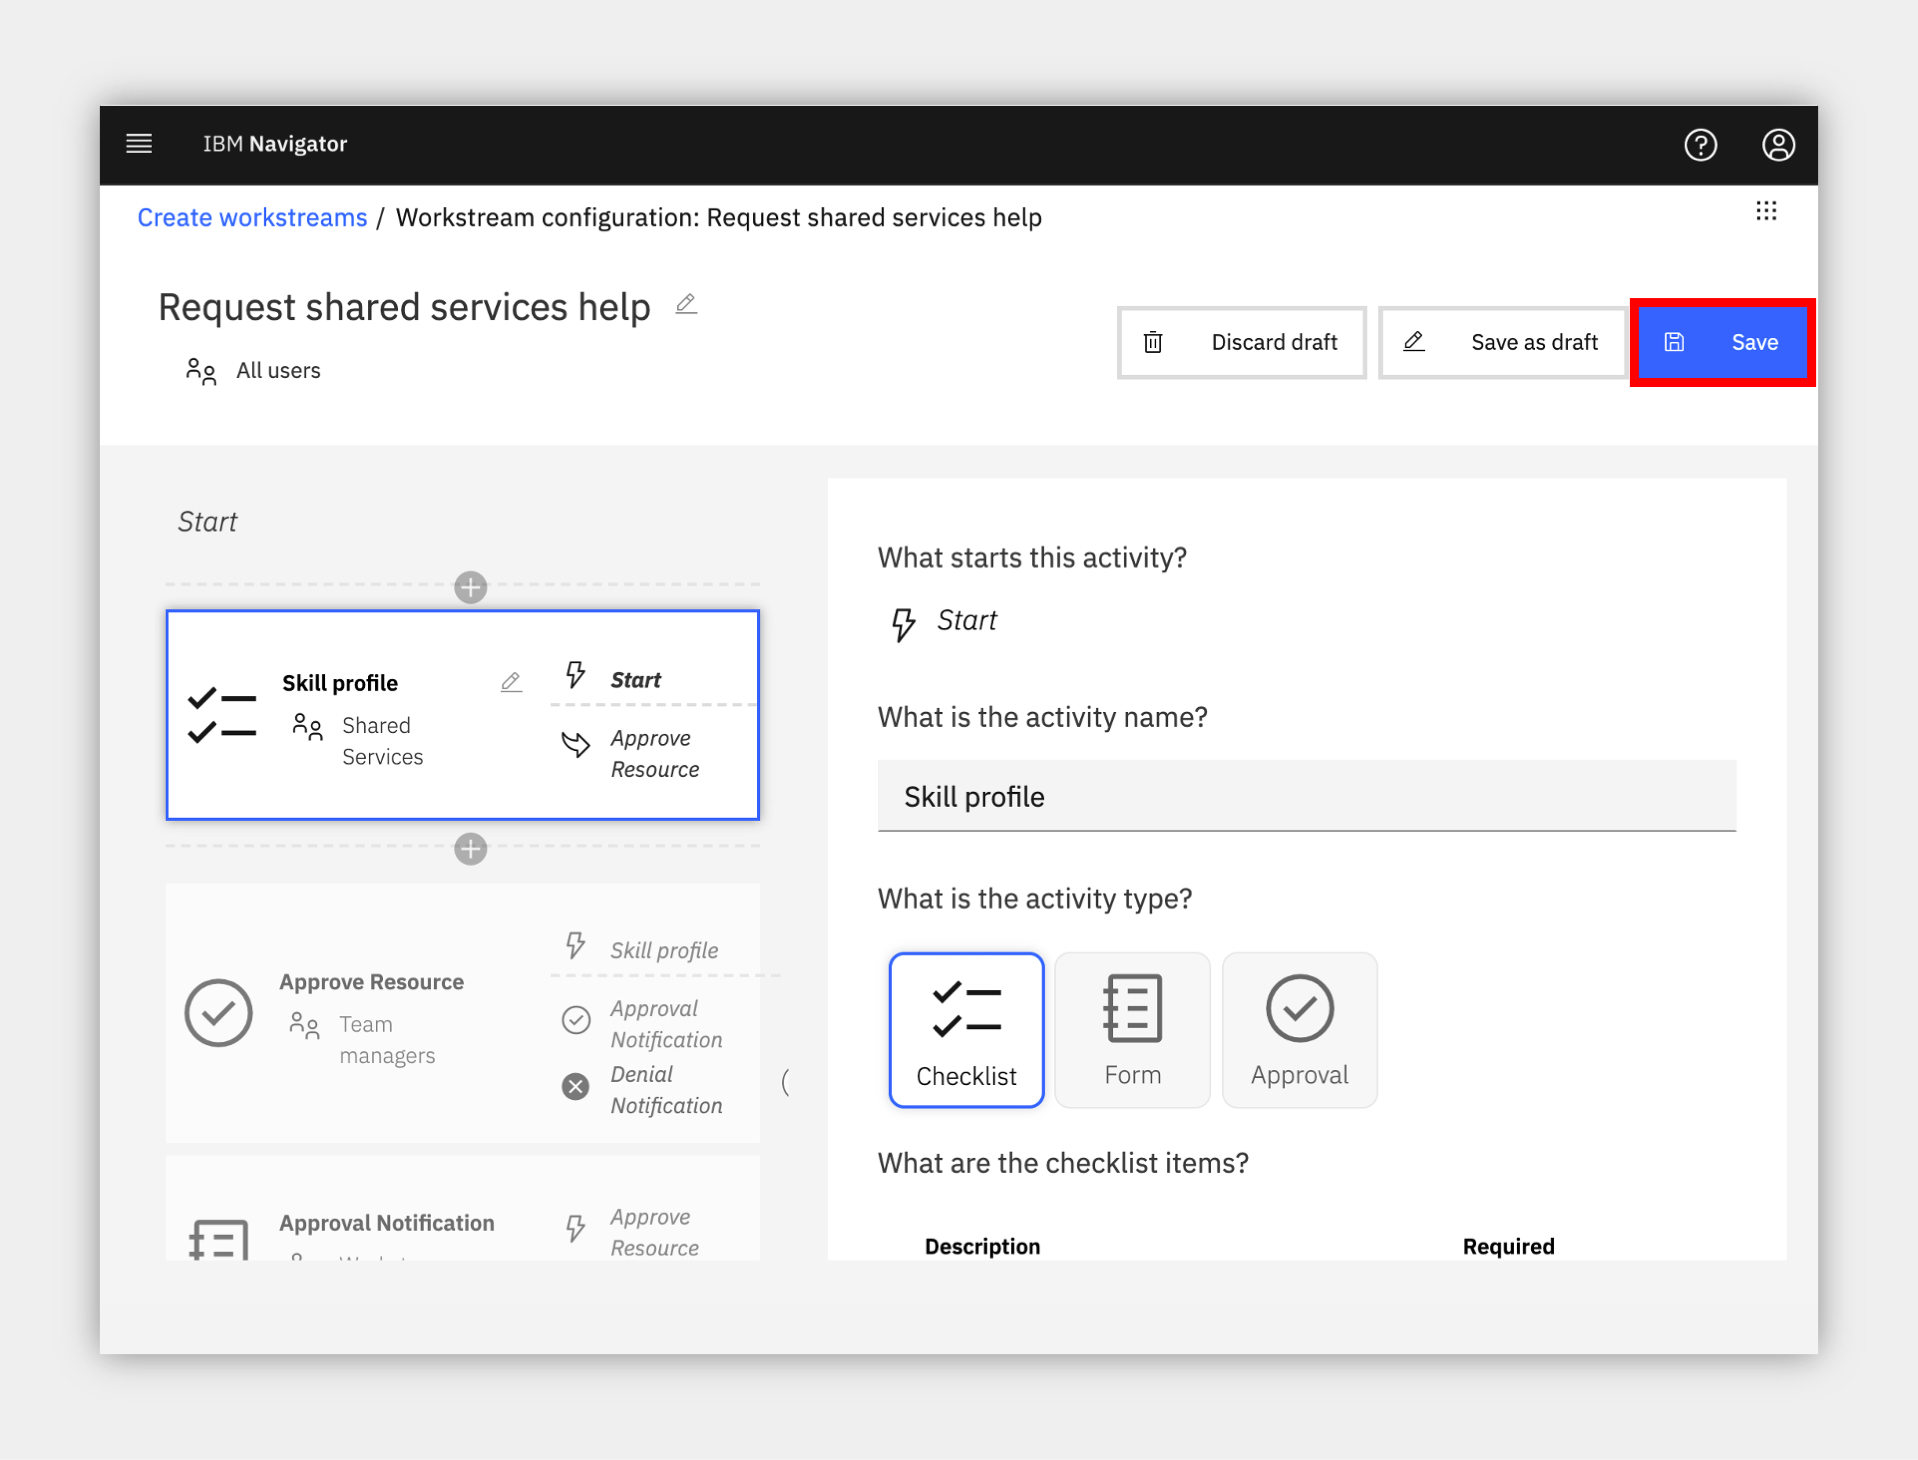Select the Approval activity type
Image resolution: width=1918 pixels, height=1460 pixels.
pos(1299,1030)
